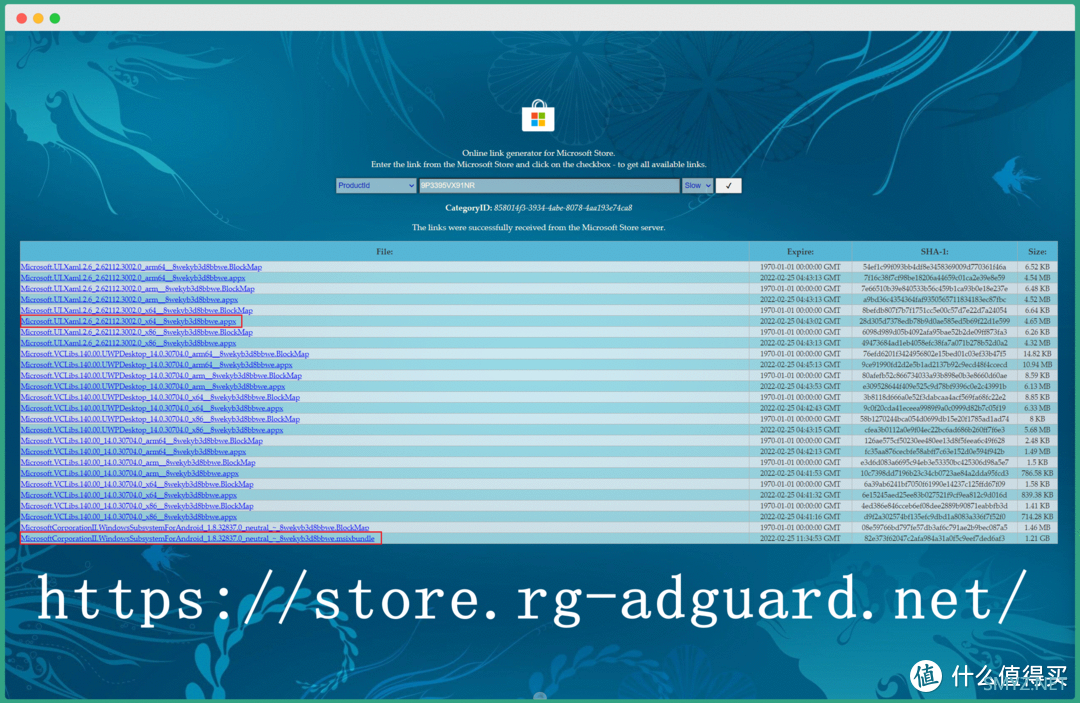This screenshot has height=703, width=1080.
Task: Click the 'Expire:' column header
Action: pyautogui.click(x=800, y=251)
